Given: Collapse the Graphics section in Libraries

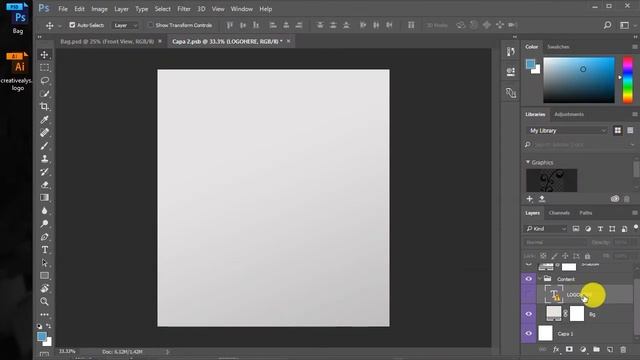Looking at the screenshot, I should tap(528, 162).
